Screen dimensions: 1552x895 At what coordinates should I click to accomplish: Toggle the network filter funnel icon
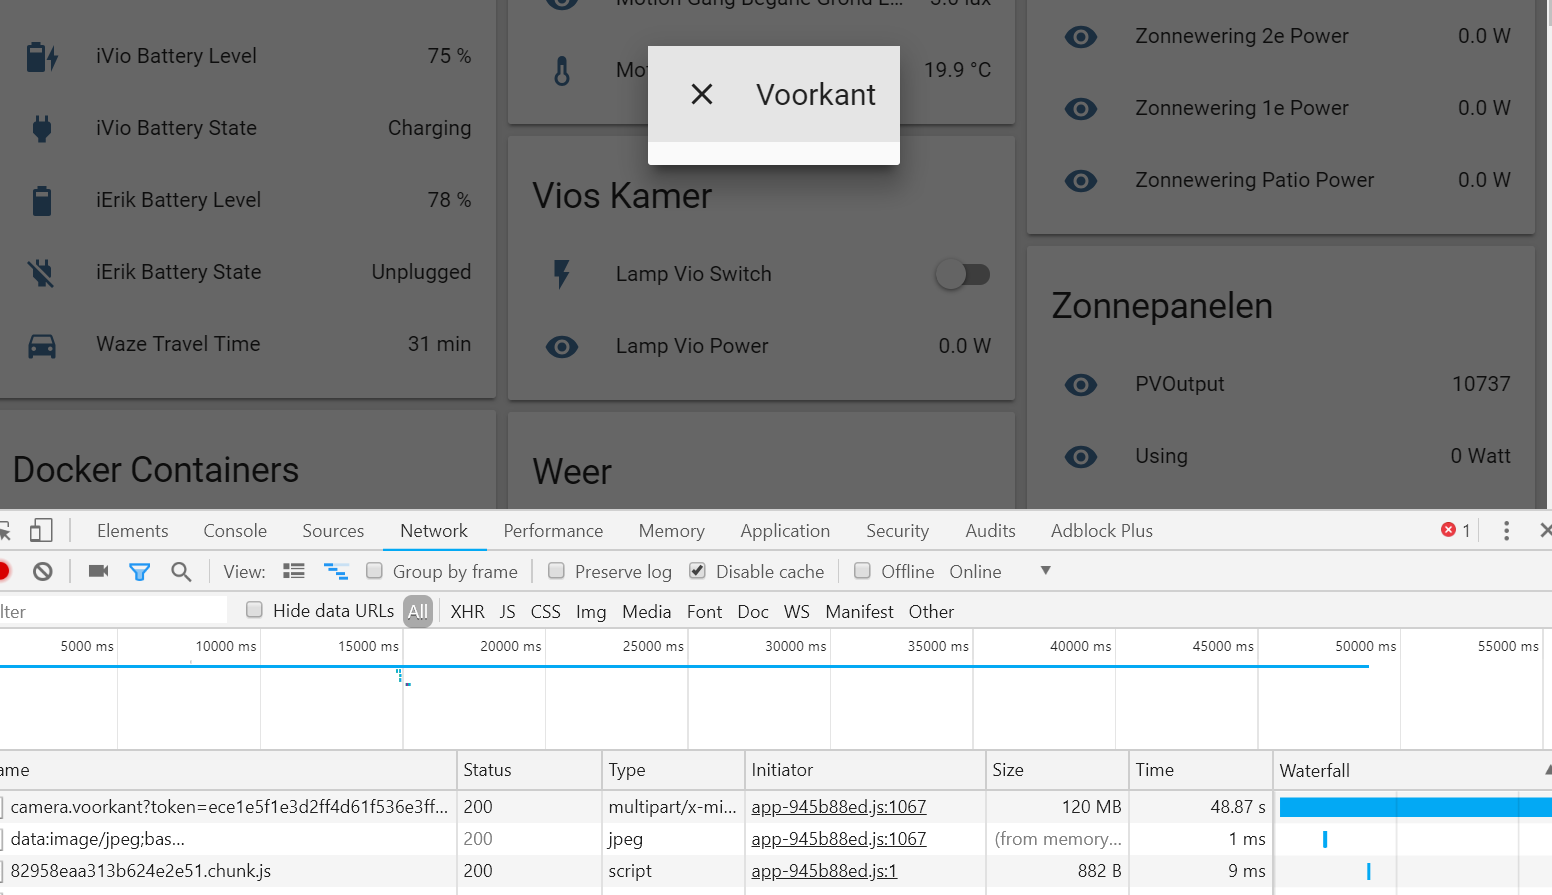click(x=139, y=572)
